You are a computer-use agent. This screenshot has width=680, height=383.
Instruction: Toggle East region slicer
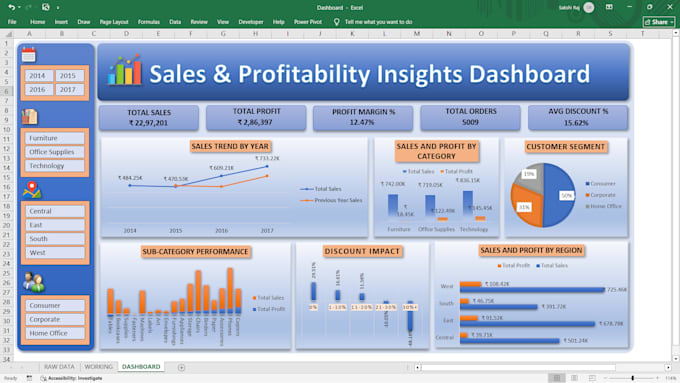point(55,225)
